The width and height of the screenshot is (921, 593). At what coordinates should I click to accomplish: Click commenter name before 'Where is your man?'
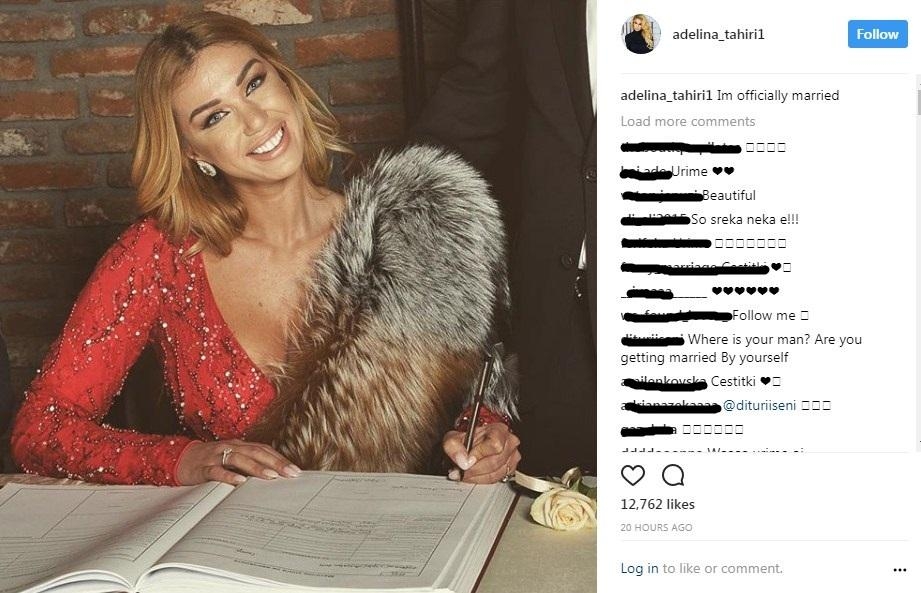652,339
